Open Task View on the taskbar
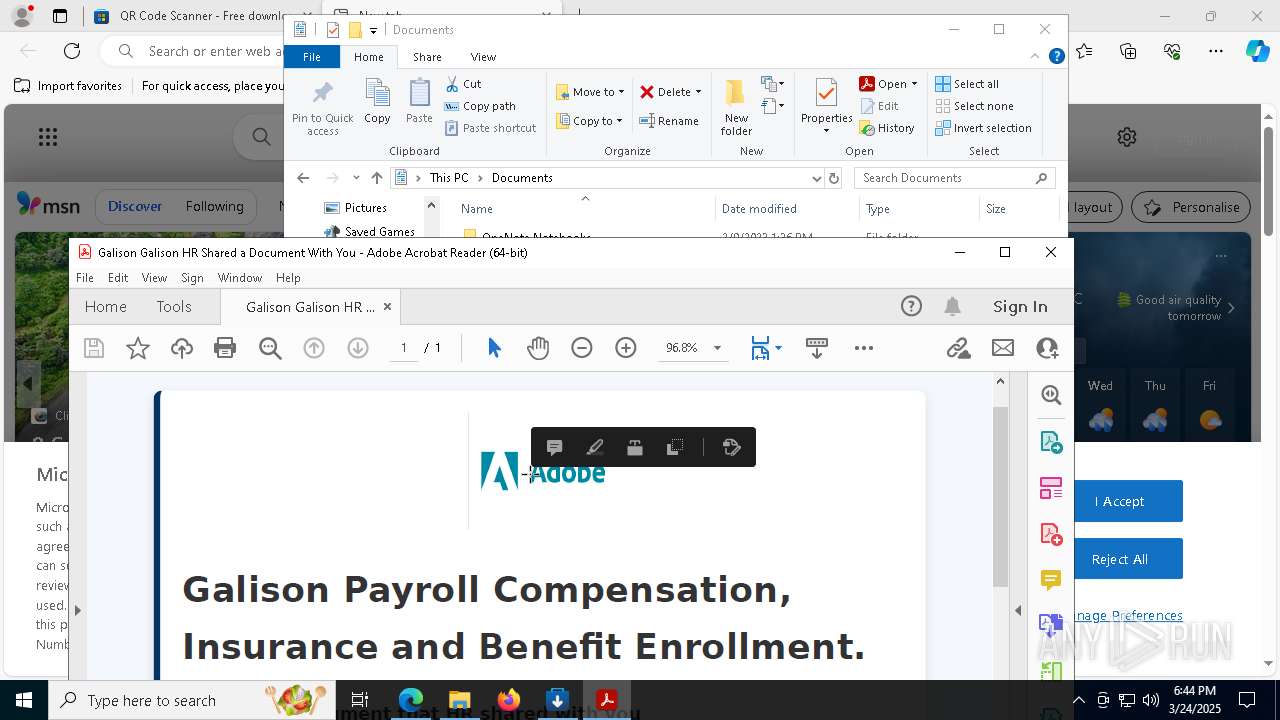The height and width of the screenshot is (720, 1280). tap(360, 700)
